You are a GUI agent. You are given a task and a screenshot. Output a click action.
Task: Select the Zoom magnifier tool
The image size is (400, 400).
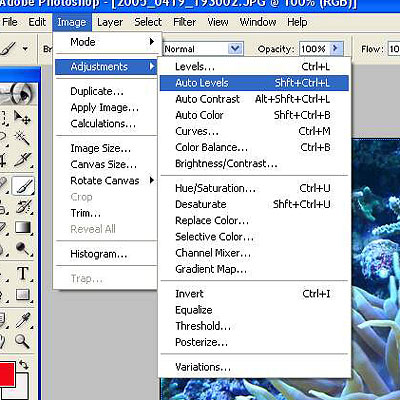point(23,341)
